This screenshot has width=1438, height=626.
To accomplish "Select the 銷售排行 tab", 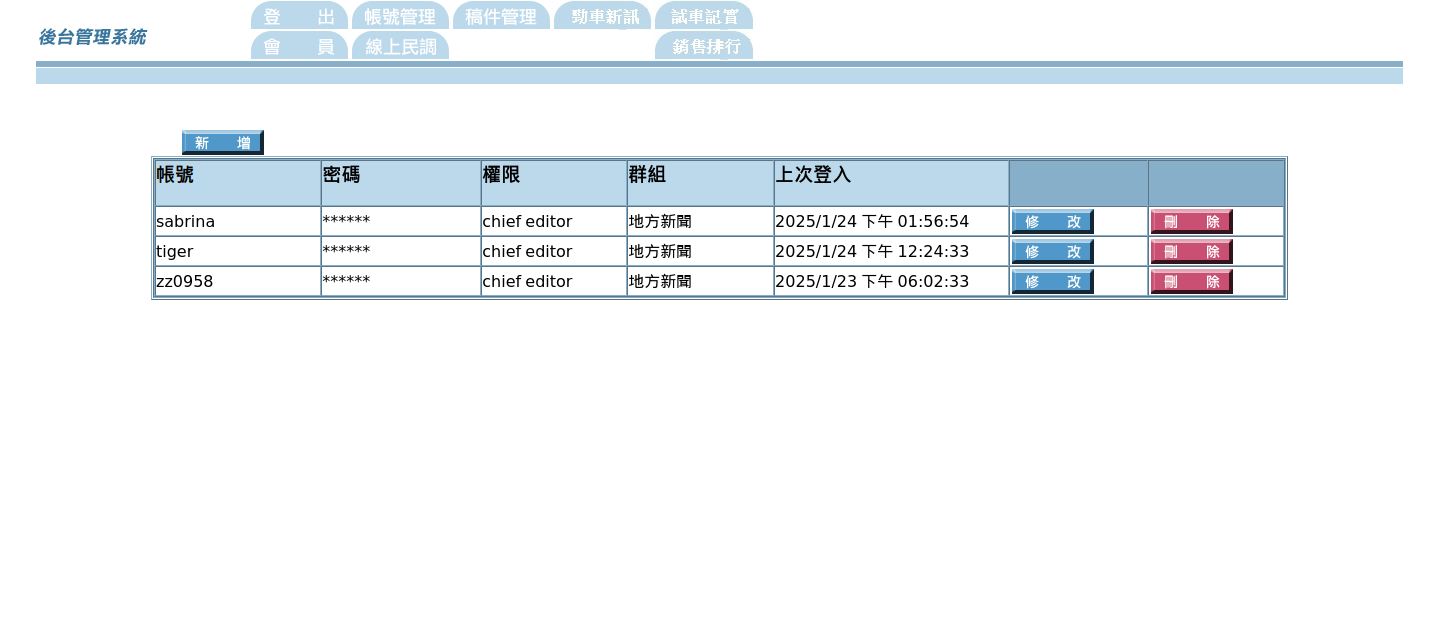I will [704, 46].
